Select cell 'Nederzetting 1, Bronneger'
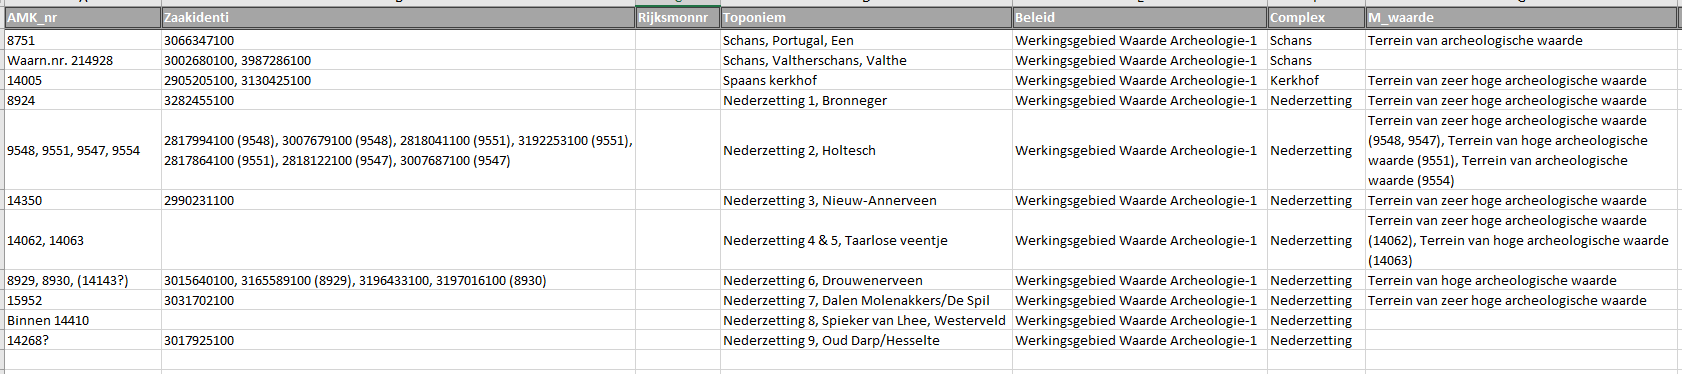Screen dimensions: 1682x374 point(866,100)
